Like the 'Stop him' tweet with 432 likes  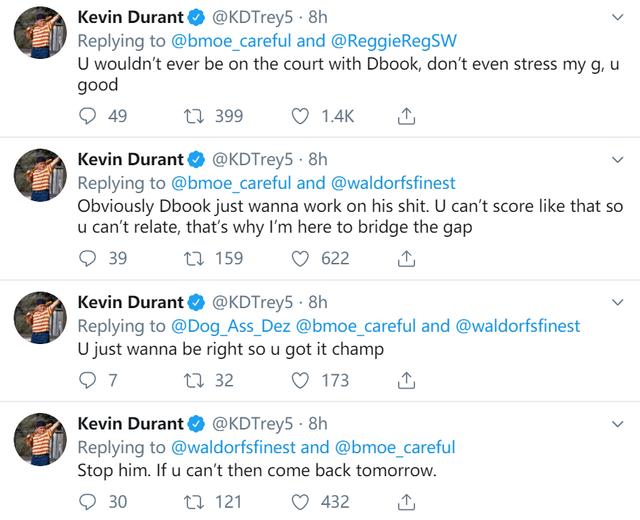tap(300, 502)
